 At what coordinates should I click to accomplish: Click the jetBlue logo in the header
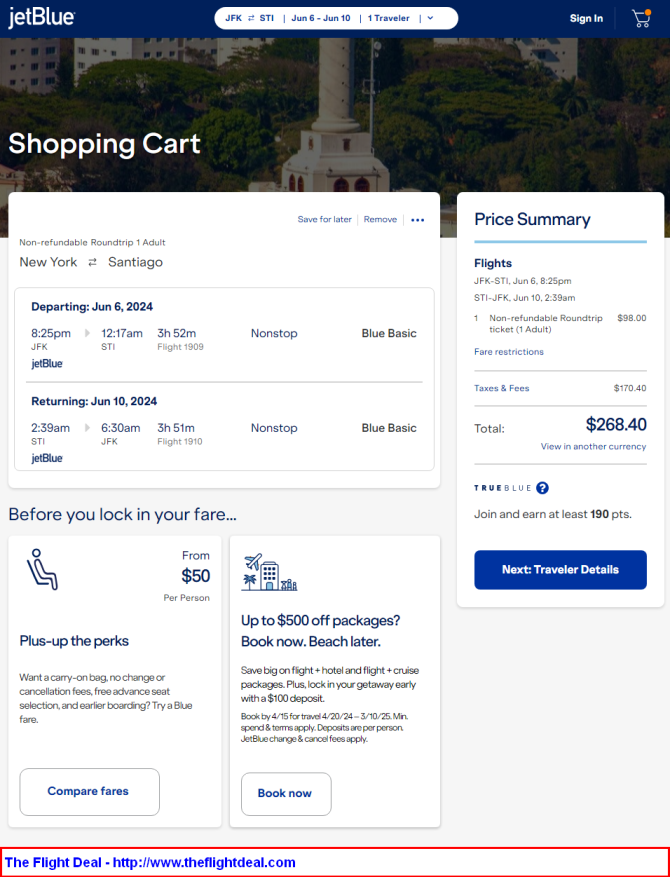click(x=41, y=18)
